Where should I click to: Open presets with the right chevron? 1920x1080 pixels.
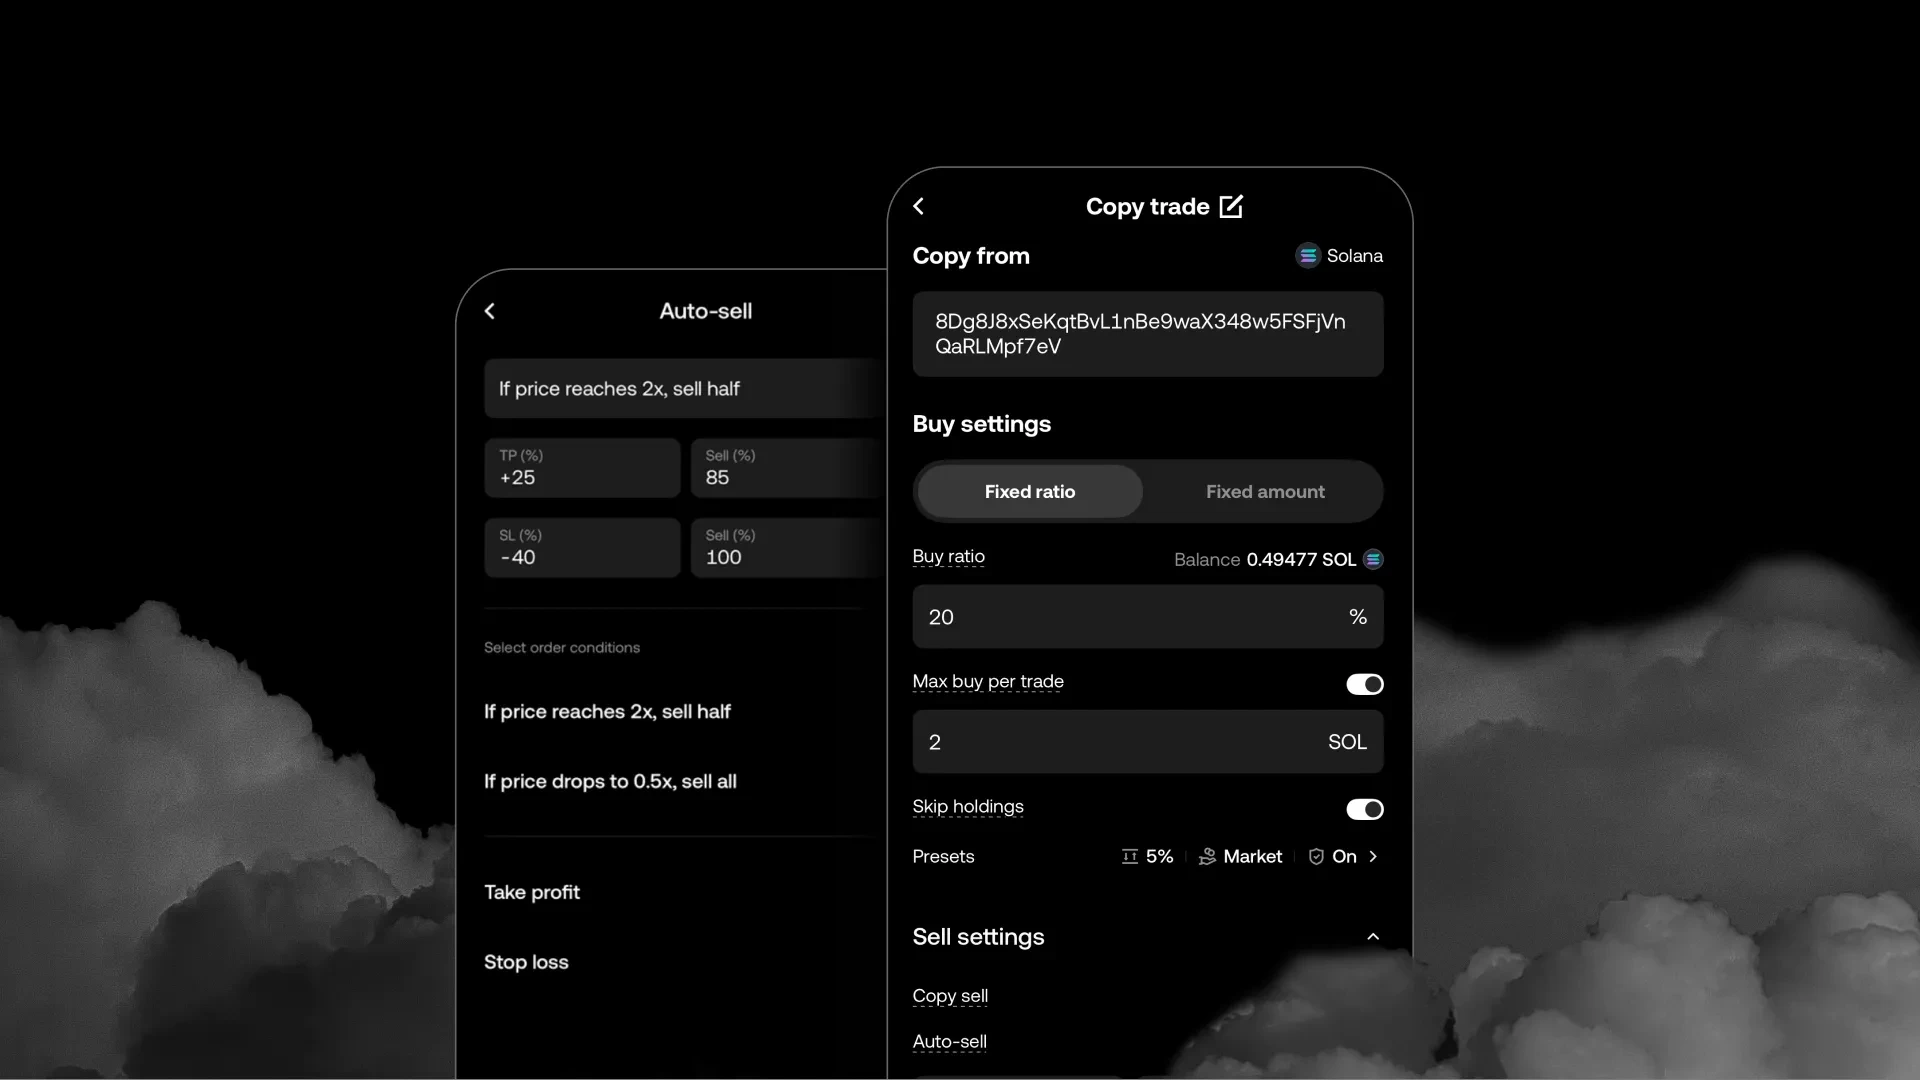click(1373, 856)
